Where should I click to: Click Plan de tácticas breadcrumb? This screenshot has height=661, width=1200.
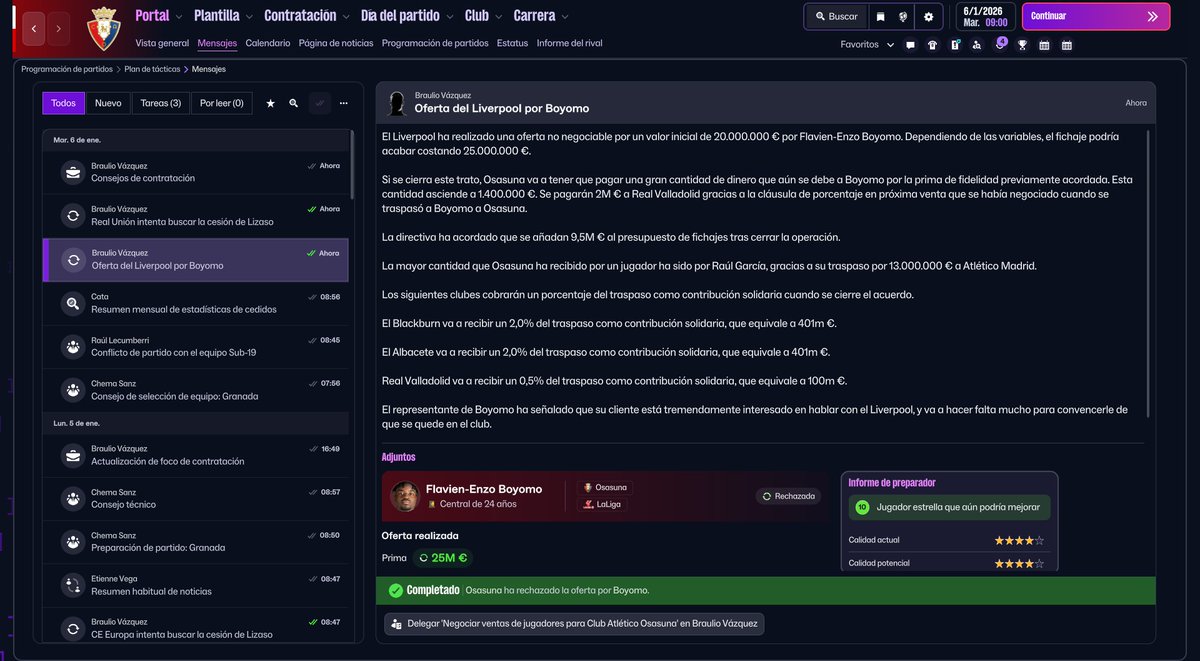pyautogui.click(x=152, y=69)
